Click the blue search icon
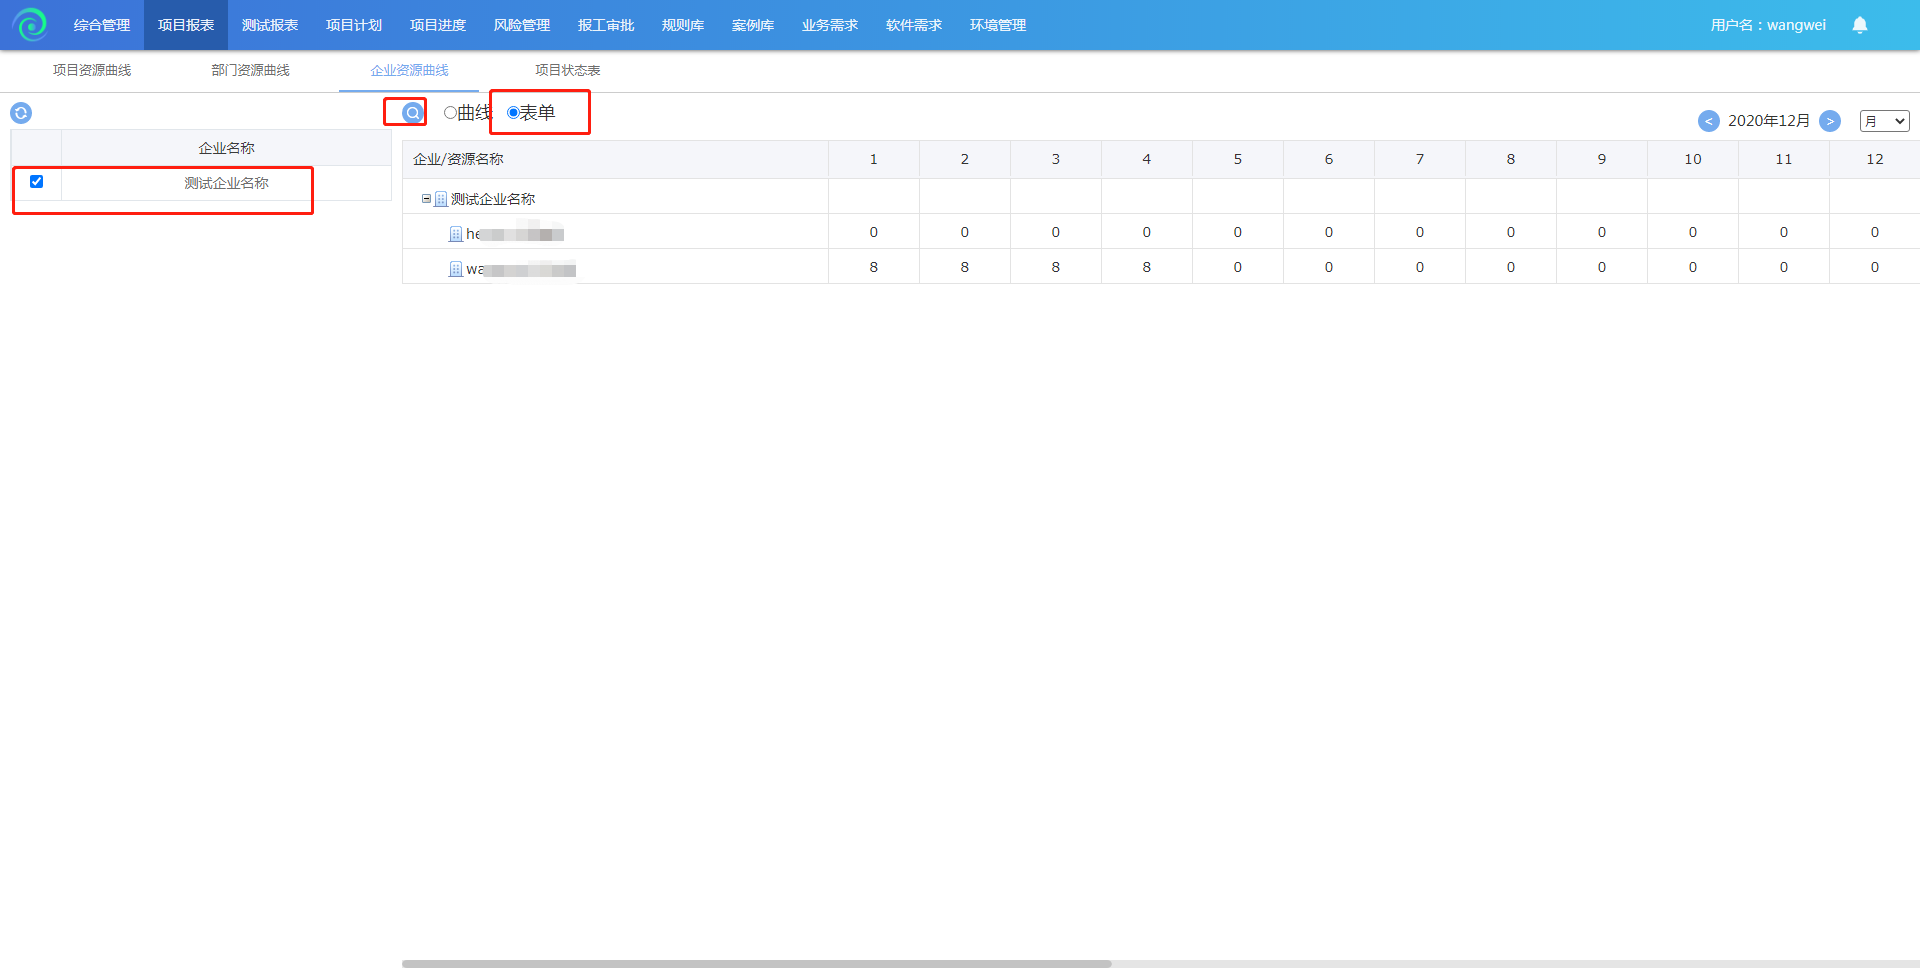This screenshot has height=969, width=1920. point(412,113)
